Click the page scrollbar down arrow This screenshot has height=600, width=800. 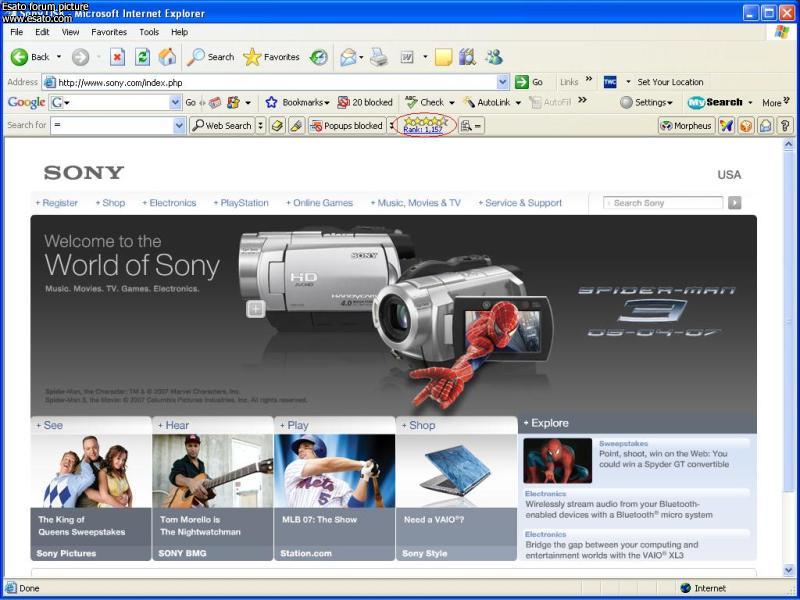pos(789,570)
